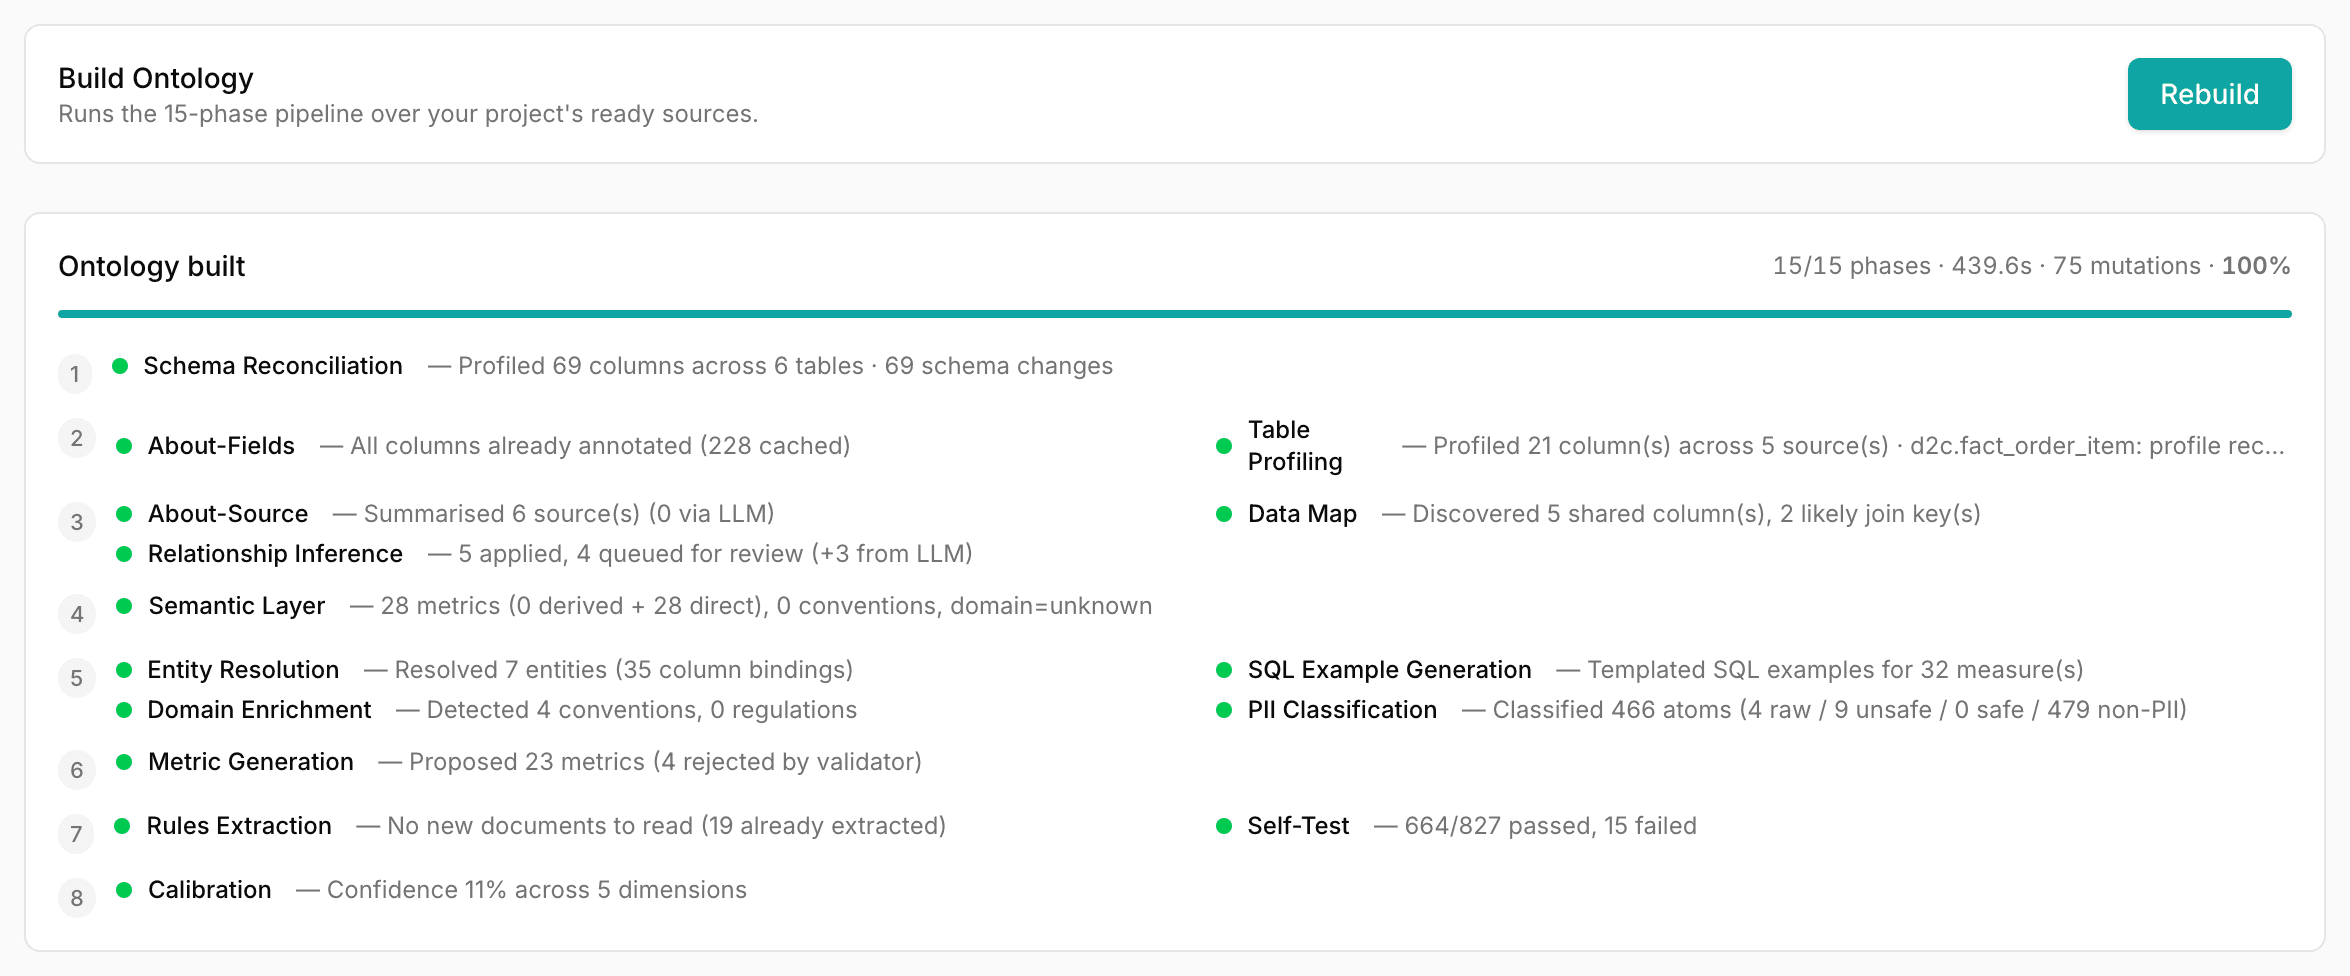
Task: Click step number 2 badge
Action: [77, 438]
